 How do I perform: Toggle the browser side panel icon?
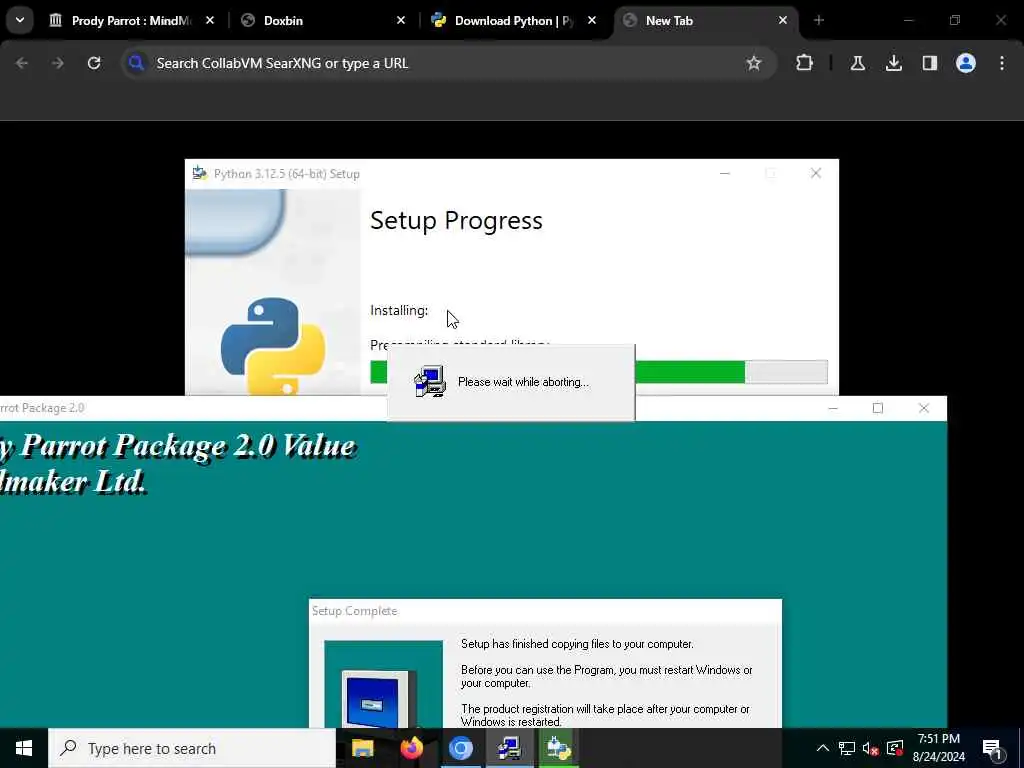click(x=929, y=63)
